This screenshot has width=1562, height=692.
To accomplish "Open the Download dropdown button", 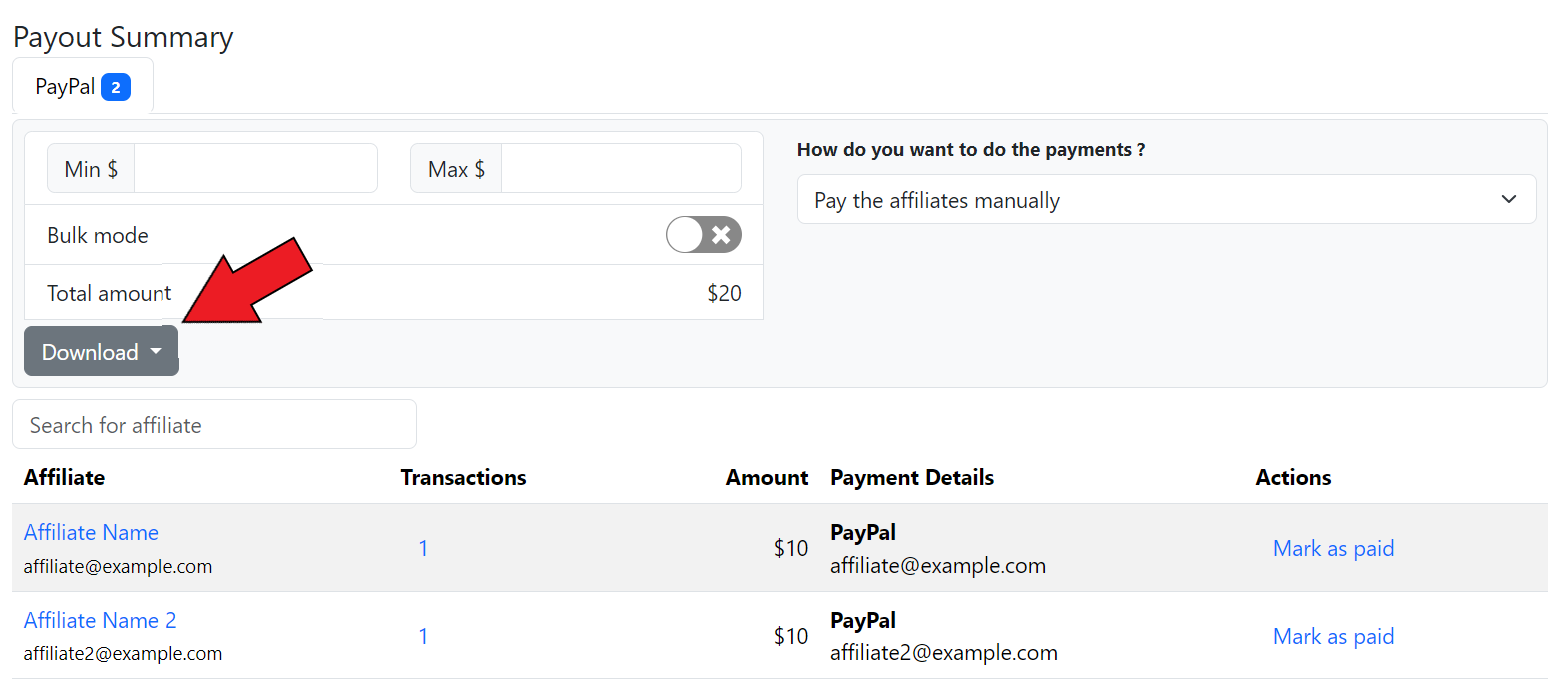I will [101, 352].
